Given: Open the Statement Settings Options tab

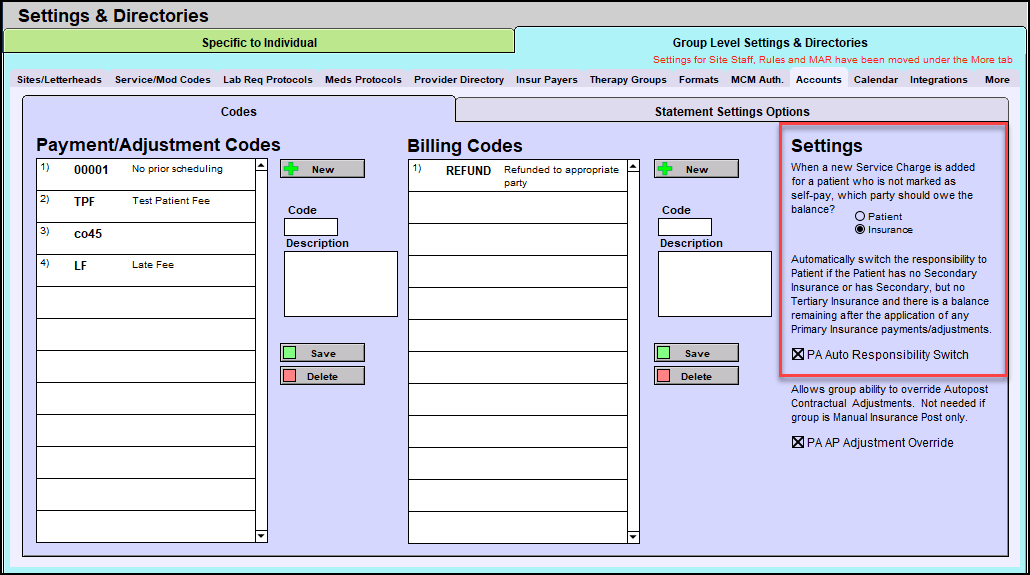Looking at the screenshot, I should click(x=731, y=111).
